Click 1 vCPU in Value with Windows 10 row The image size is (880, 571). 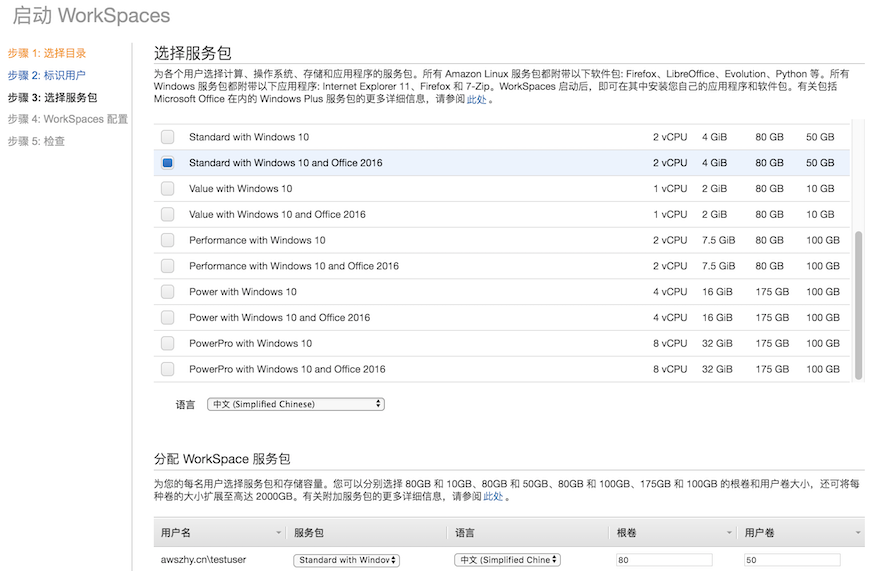pyautogui.click(x=670, y=189)
